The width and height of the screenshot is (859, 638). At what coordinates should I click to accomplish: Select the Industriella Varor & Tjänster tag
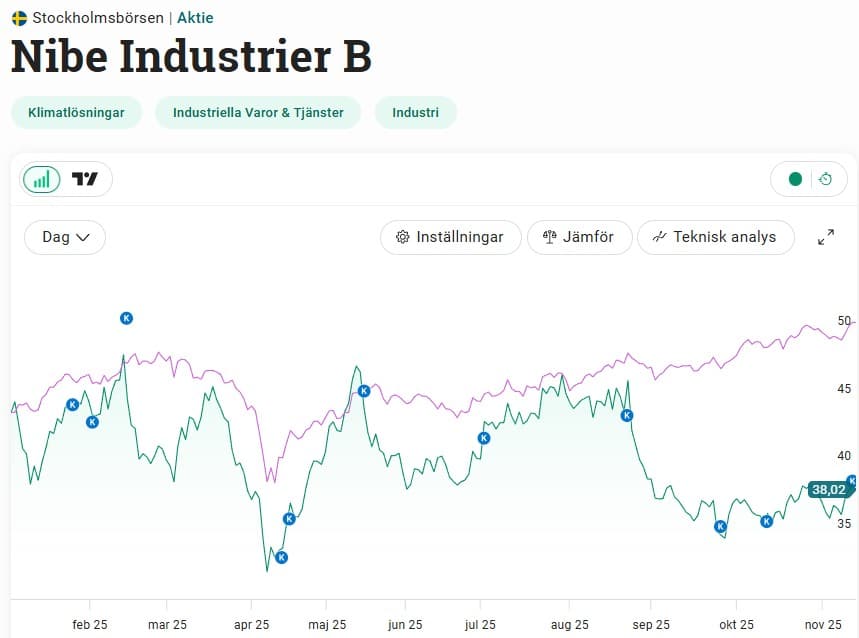click(x=258, y=113)
